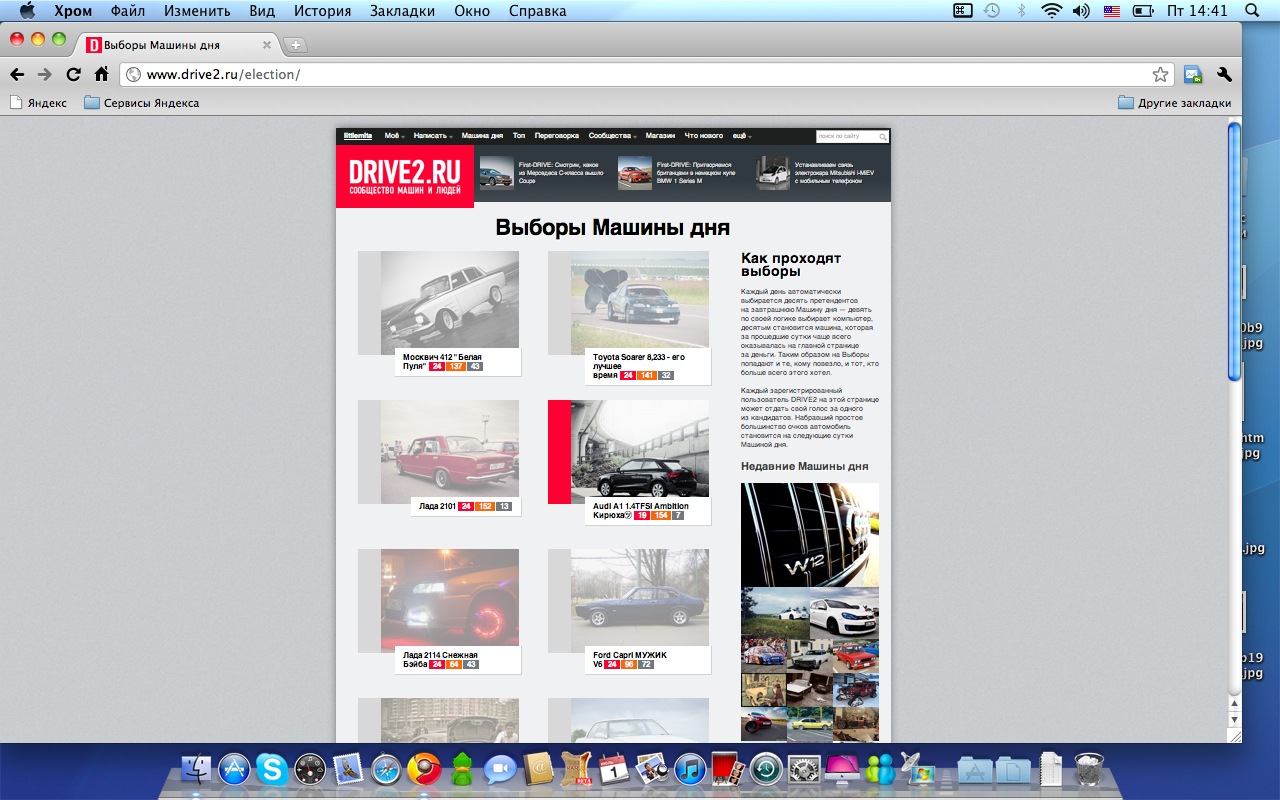Launch iTunes from the Dock
The image size is (1280, 800).
pos(690,768)
